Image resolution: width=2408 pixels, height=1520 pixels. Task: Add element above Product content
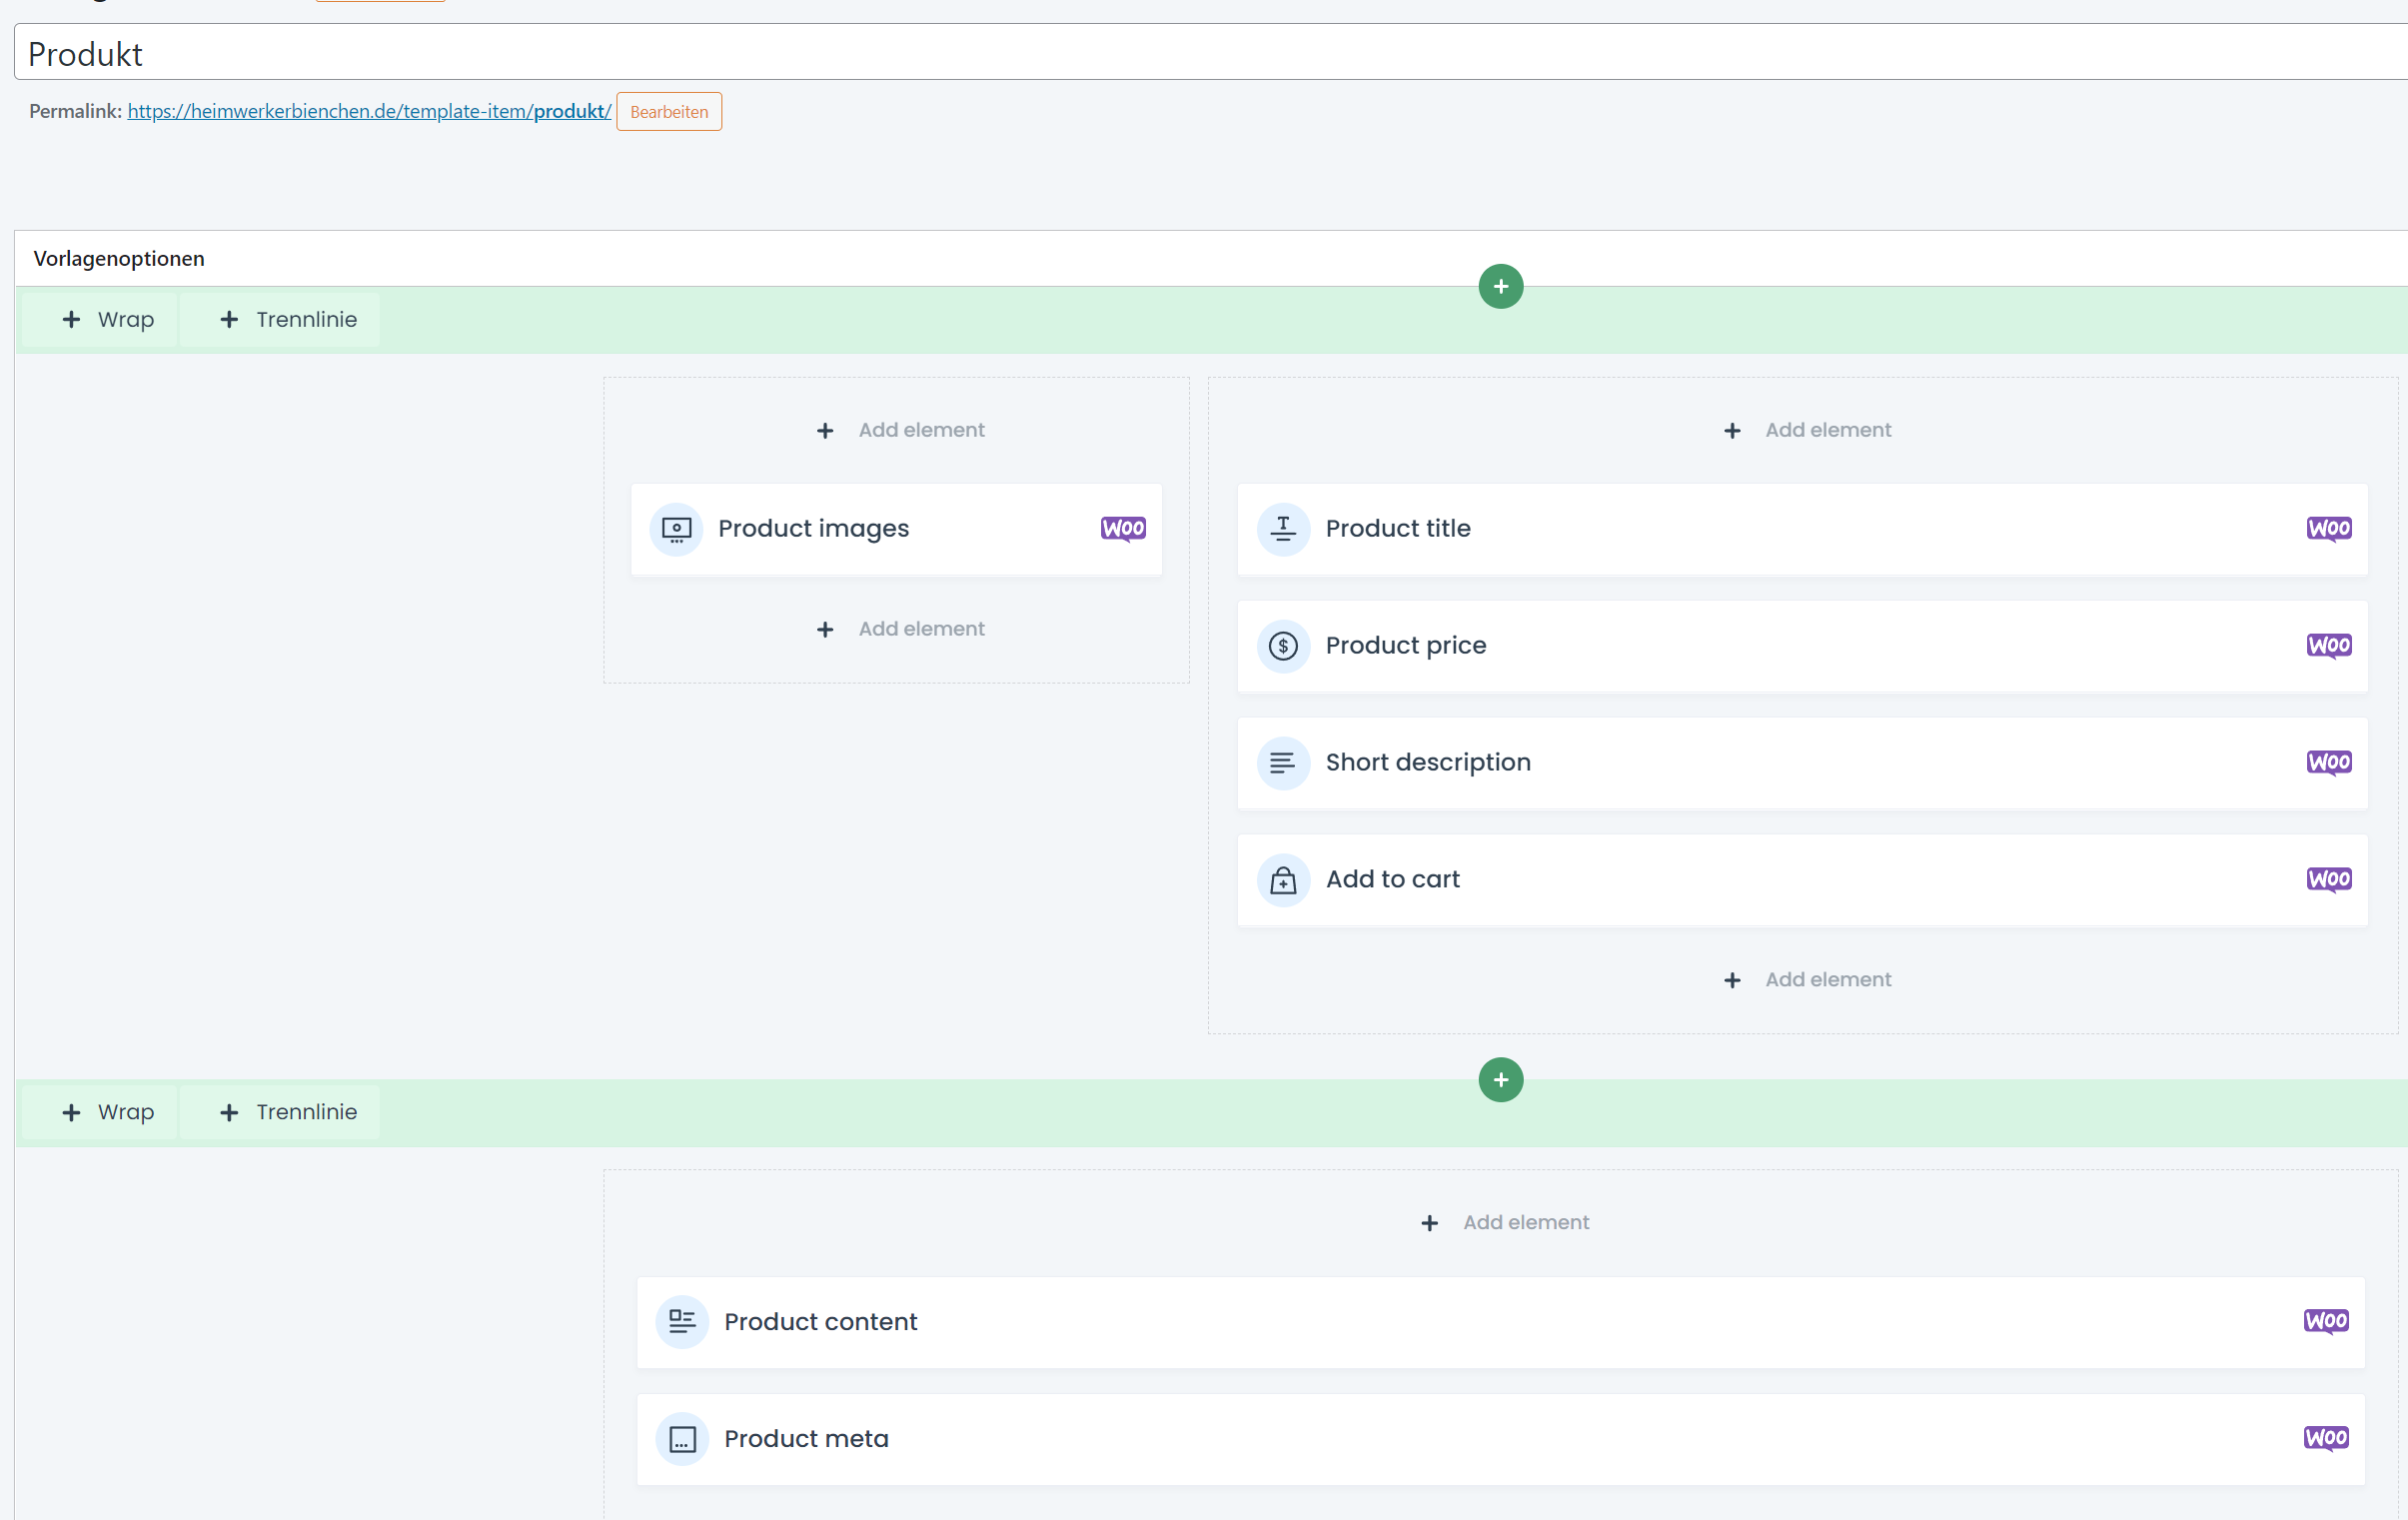[1505, 1223]
